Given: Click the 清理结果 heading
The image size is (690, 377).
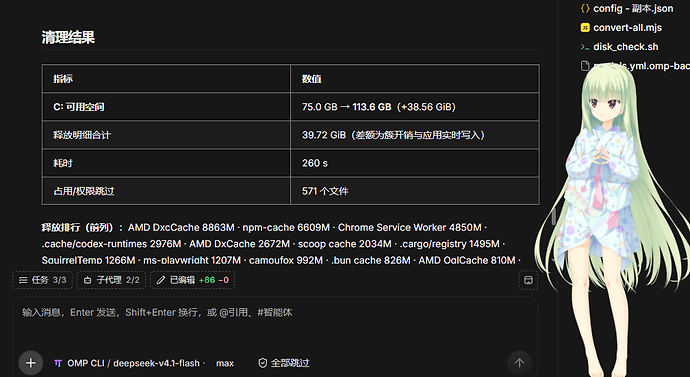Looking at the screenshot, I should 68,37.
